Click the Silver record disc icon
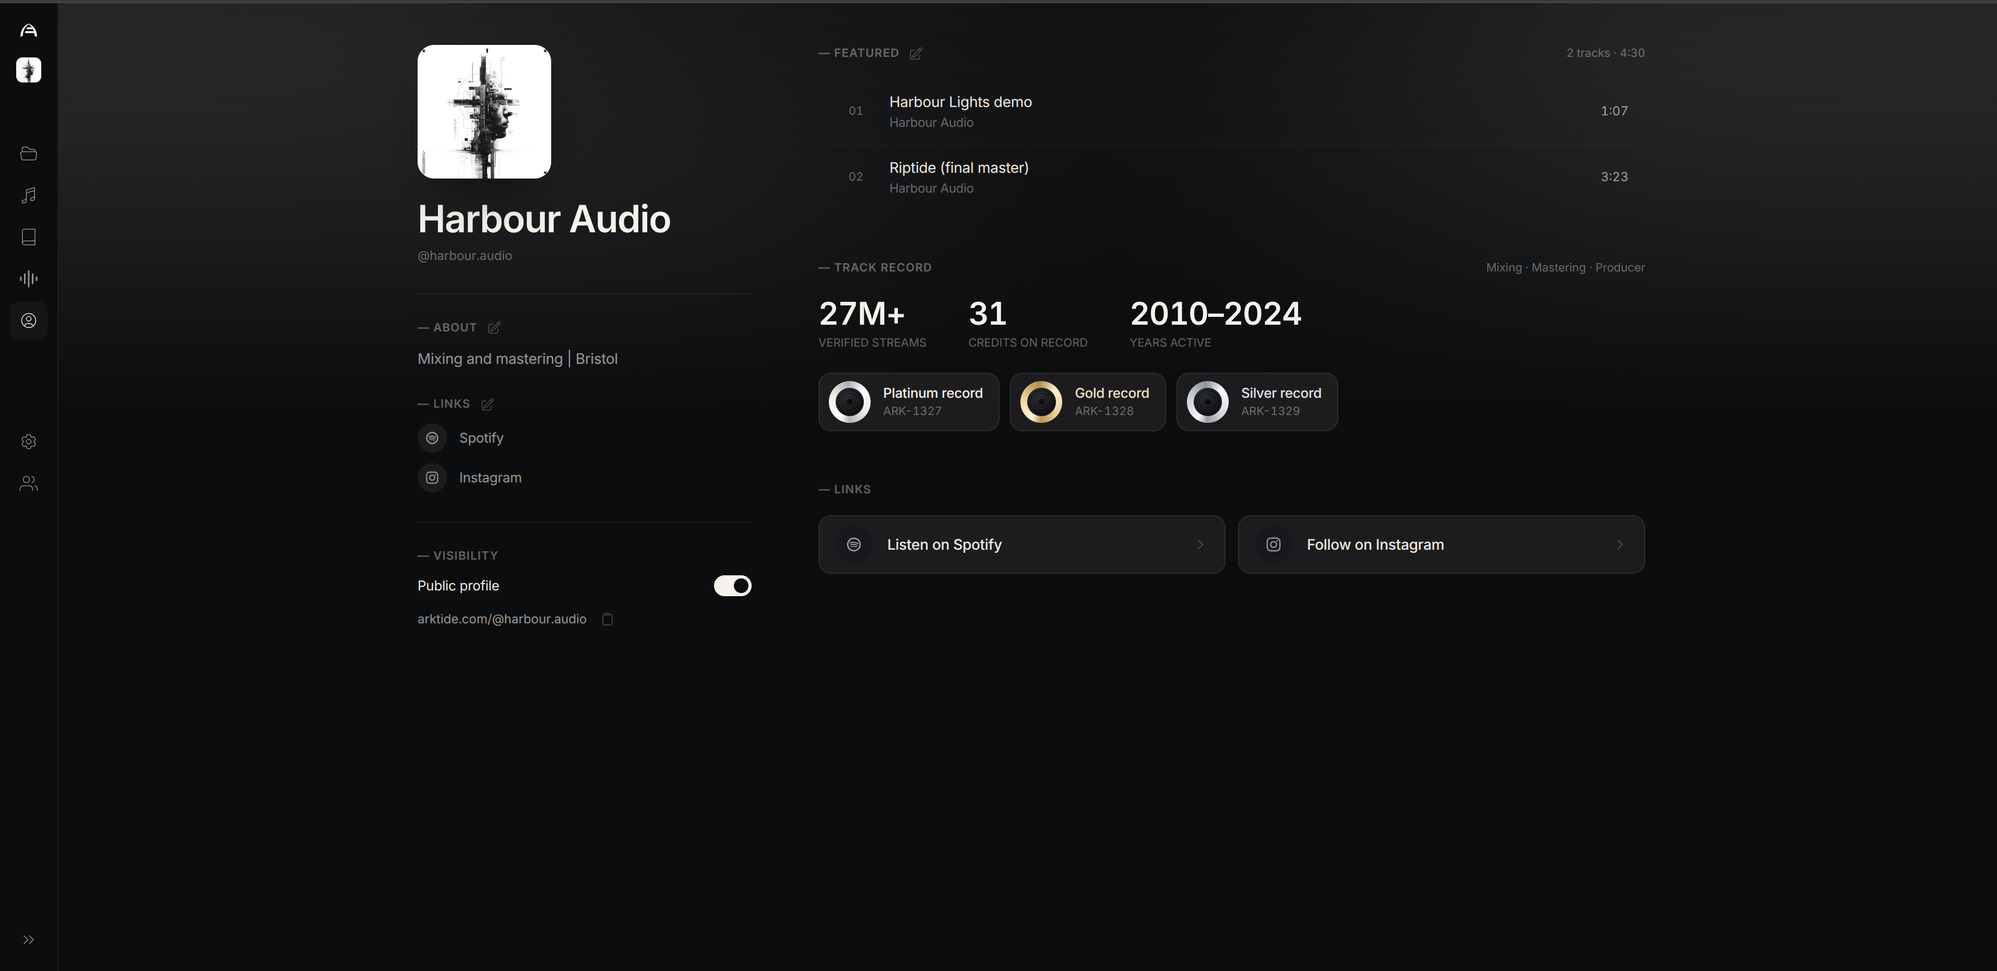 [1208, 402]
